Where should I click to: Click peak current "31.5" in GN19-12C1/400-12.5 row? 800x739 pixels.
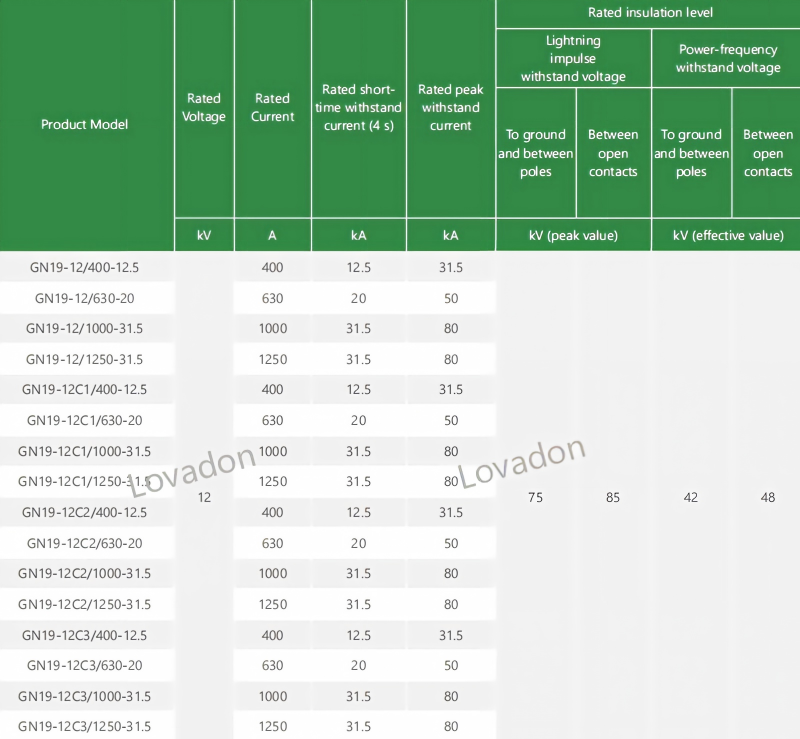(x=451, y=389)
